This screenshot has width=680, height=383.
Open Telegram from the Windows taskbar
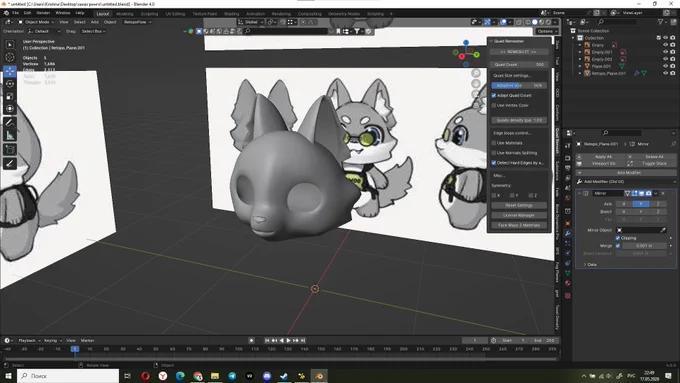coord(232,376)
